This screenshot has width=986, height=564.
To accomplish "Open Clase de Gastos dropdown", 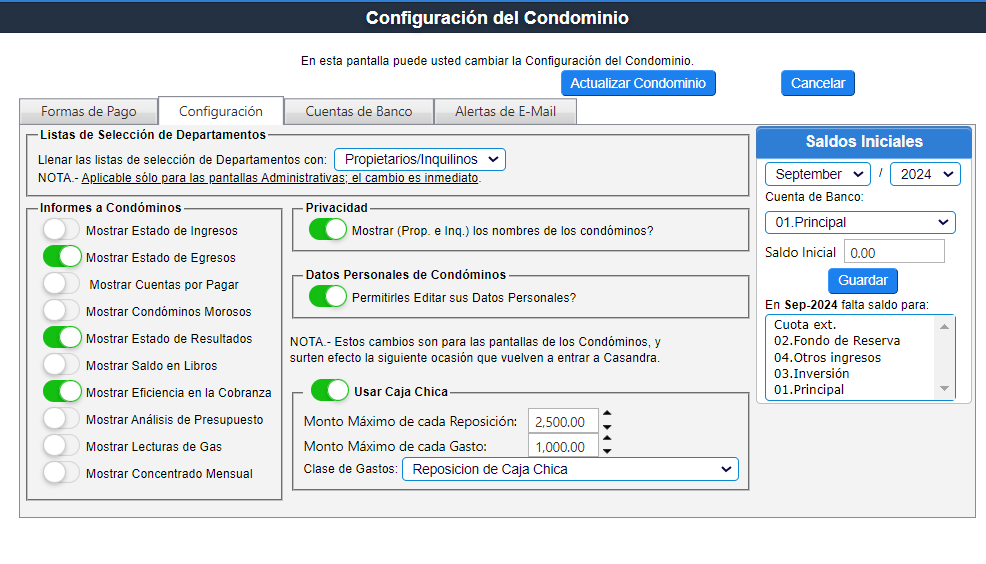I will pyautogui.click(x=570, y=469).
